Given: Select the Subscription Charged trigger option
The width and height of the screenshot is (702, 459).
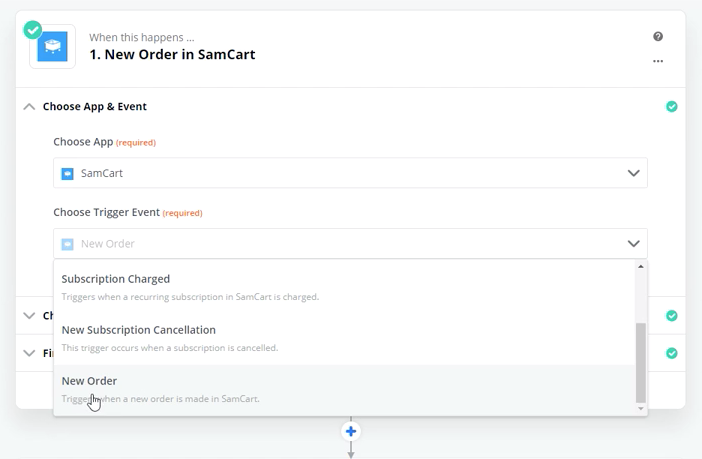Looking at the screenshot, I should coord(344,287).
